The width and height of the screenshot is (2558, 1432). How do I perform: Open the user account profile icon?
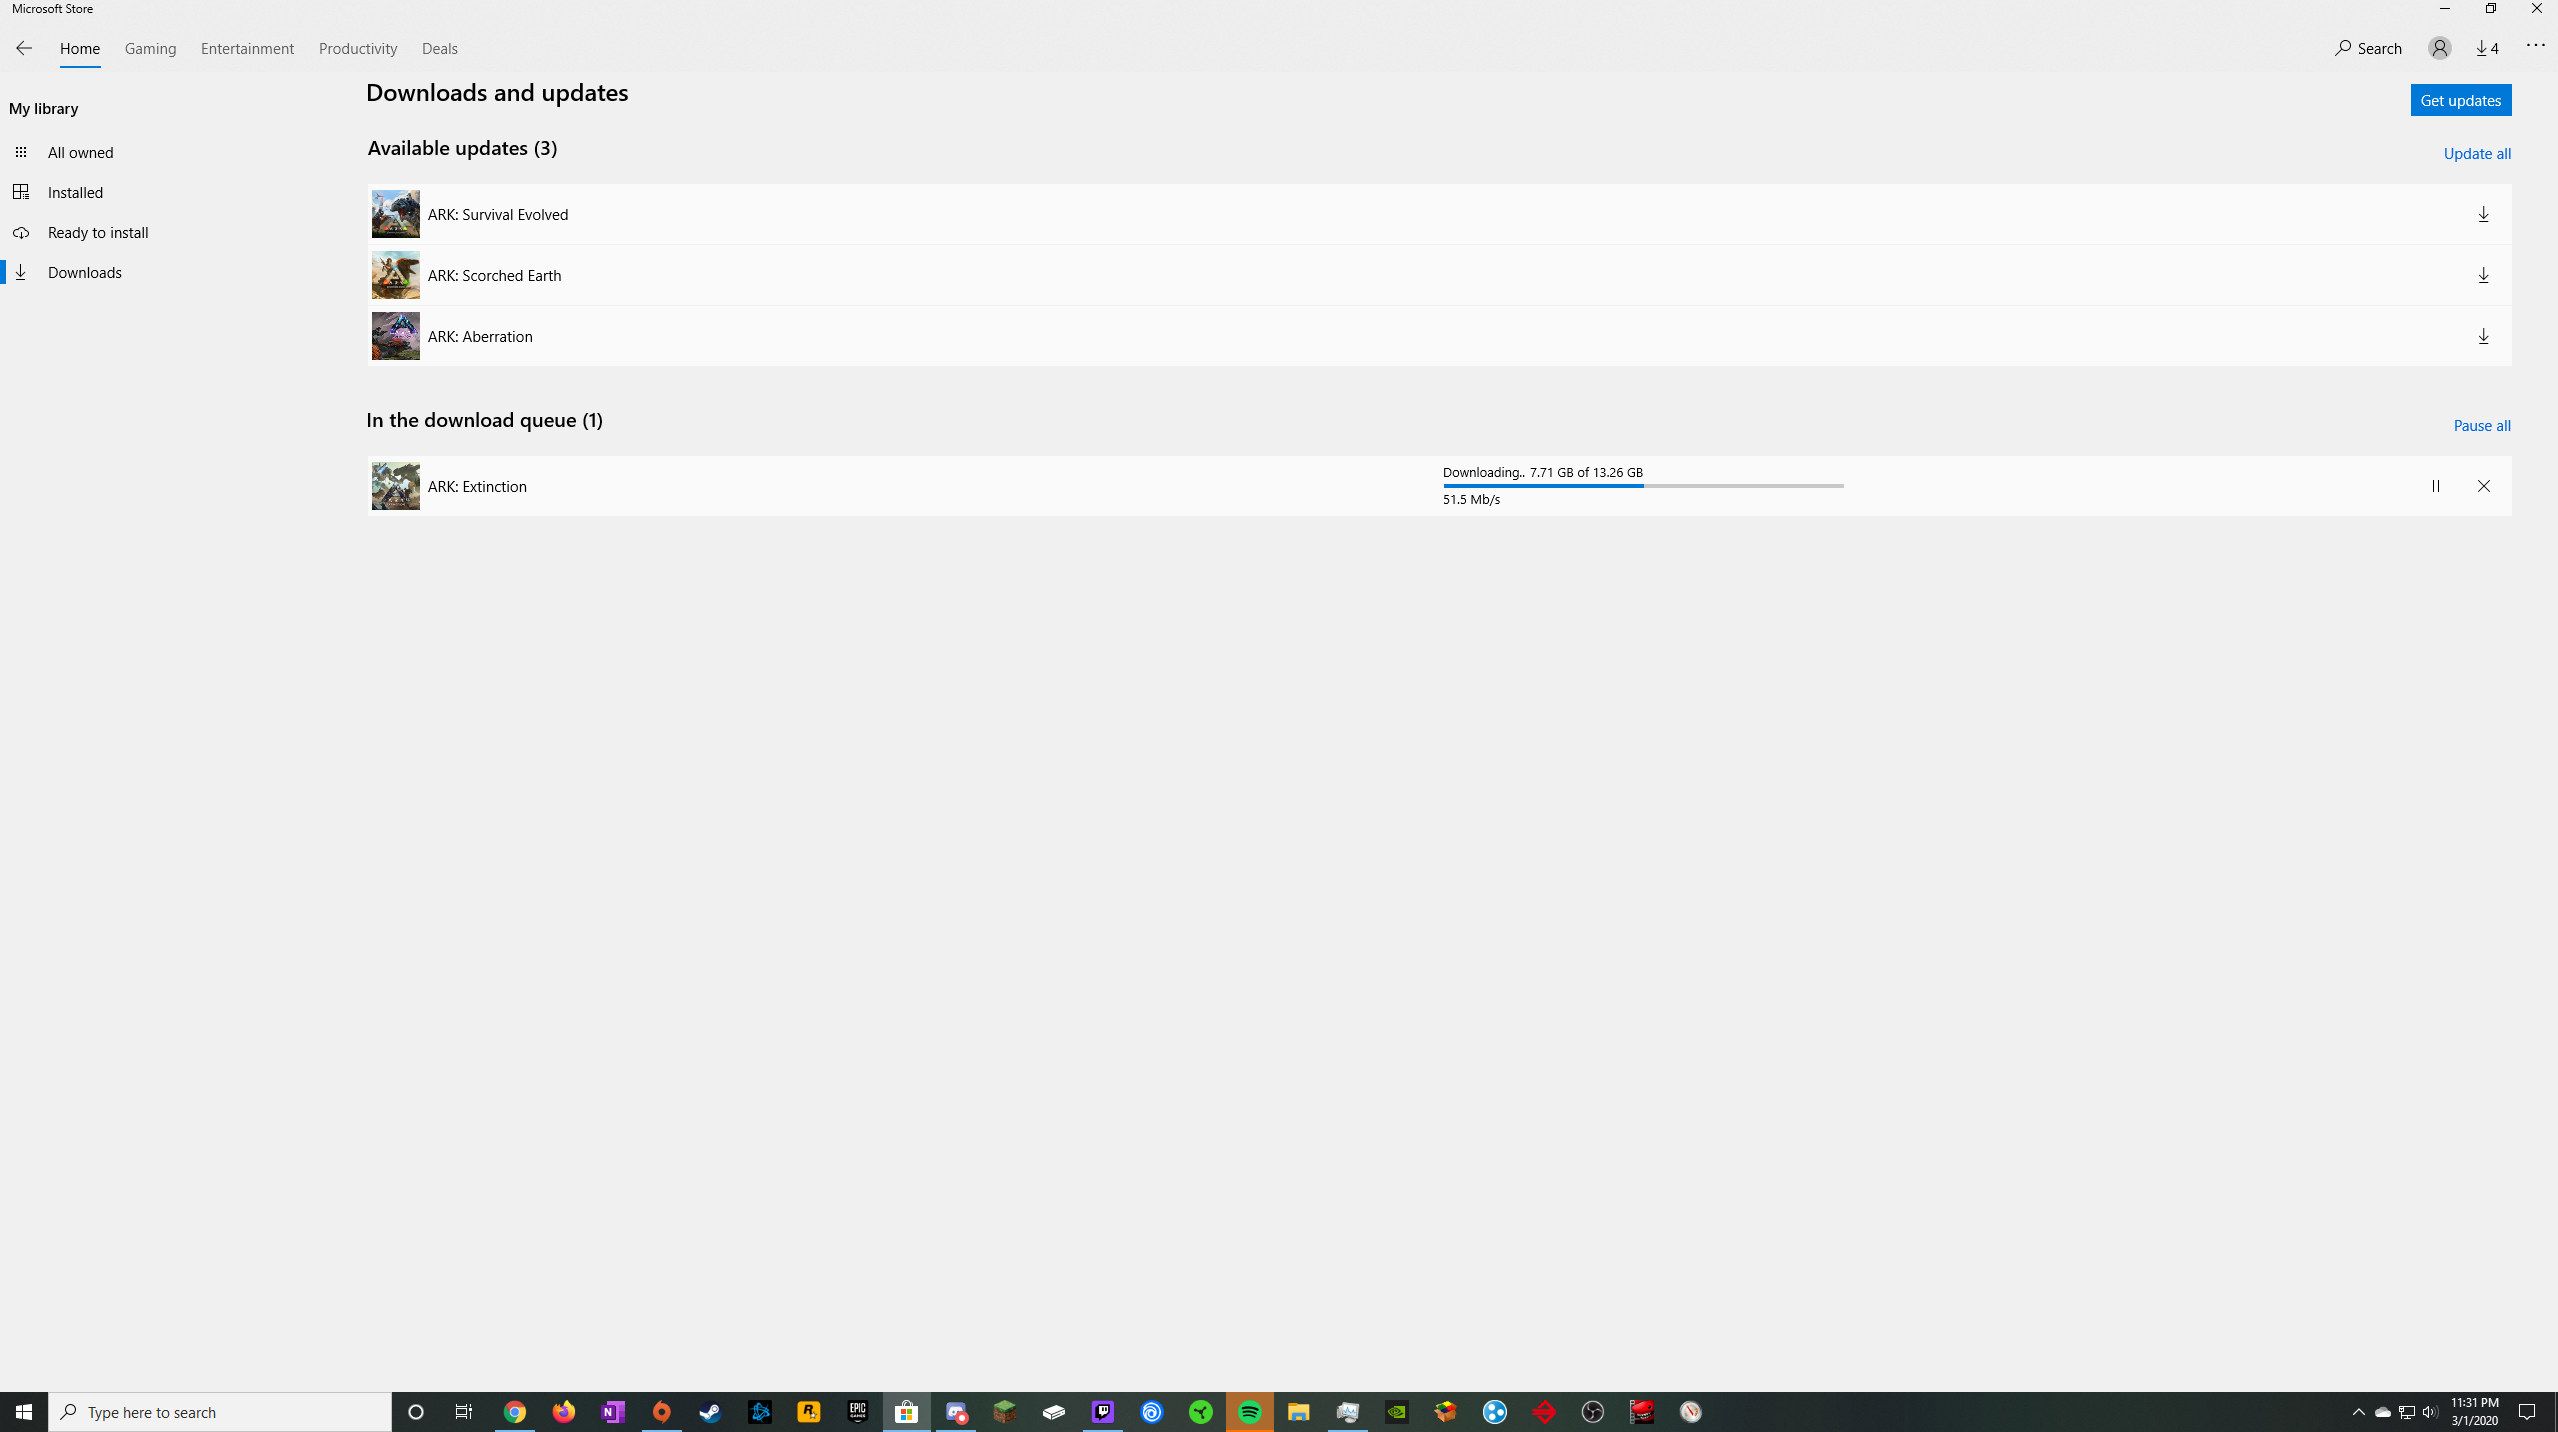2440,48
